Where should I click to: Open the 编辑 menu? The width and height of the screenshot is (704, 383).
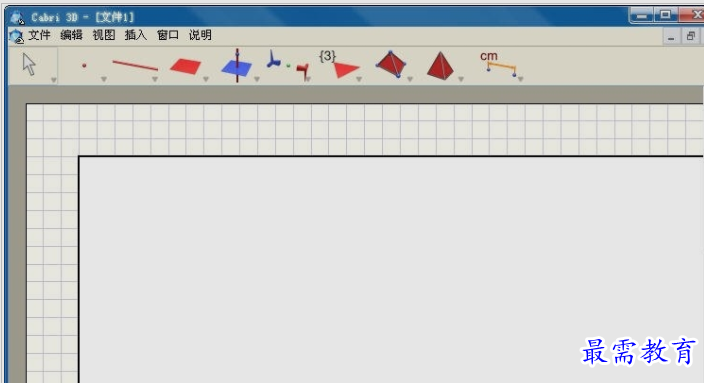pos(71,35)
